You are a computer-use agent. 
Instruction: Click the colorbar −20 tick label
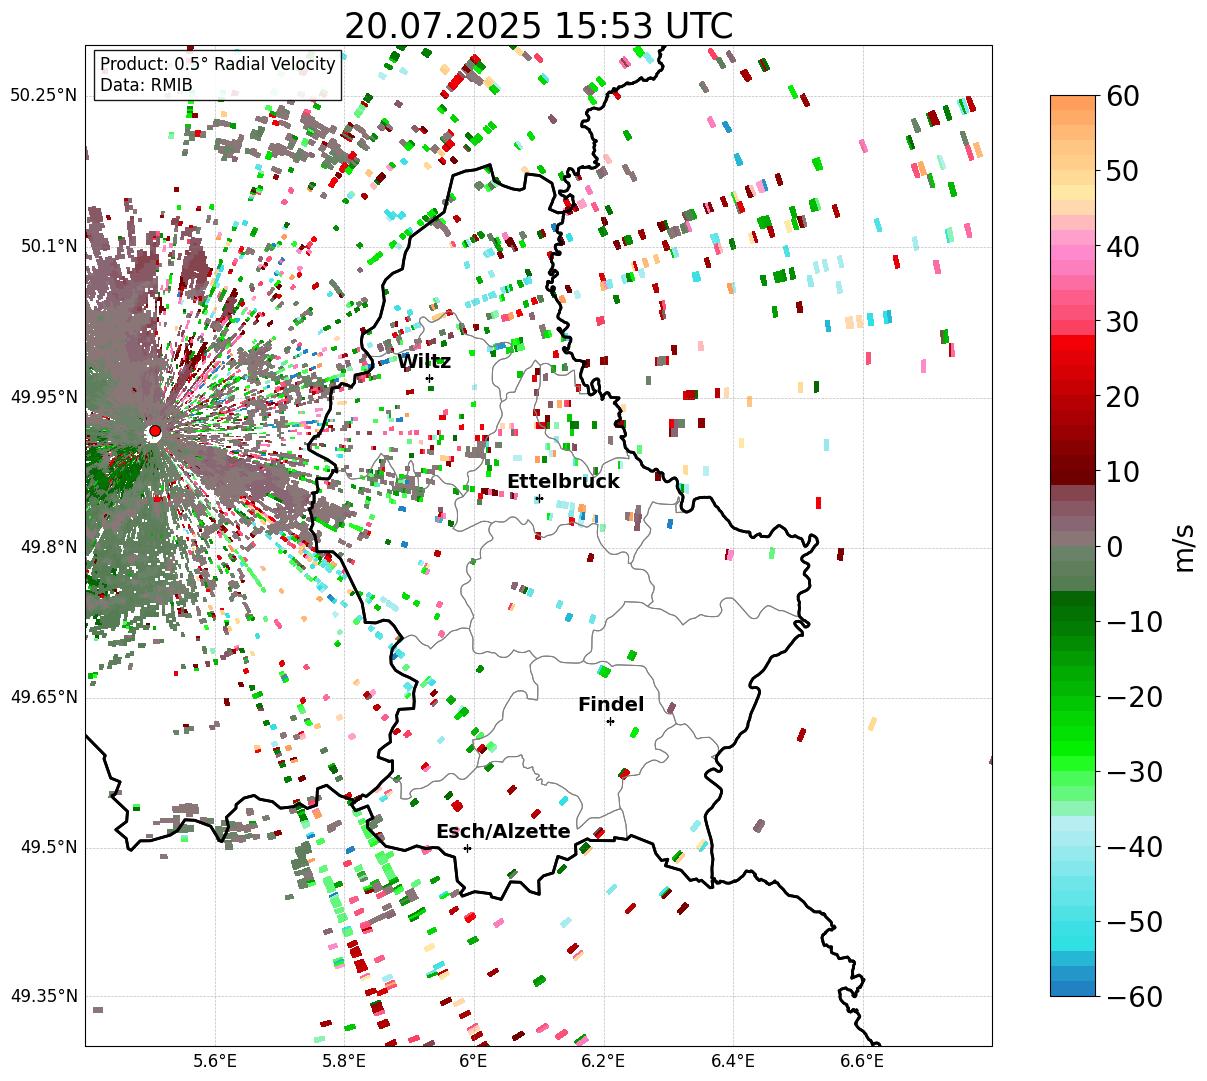tap(1133, 696)
